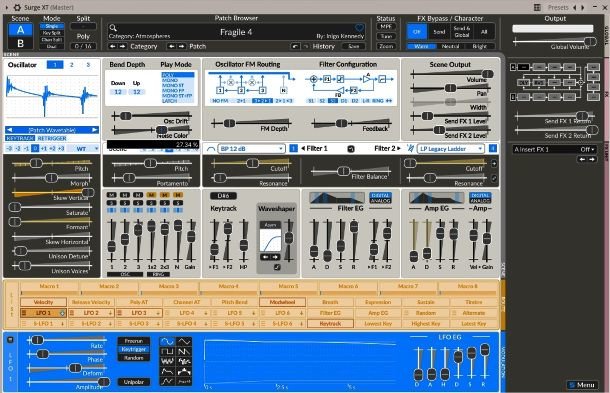
Task: Open the LFO 2 modulator menu arrow
Action: (x=110, y=313)
